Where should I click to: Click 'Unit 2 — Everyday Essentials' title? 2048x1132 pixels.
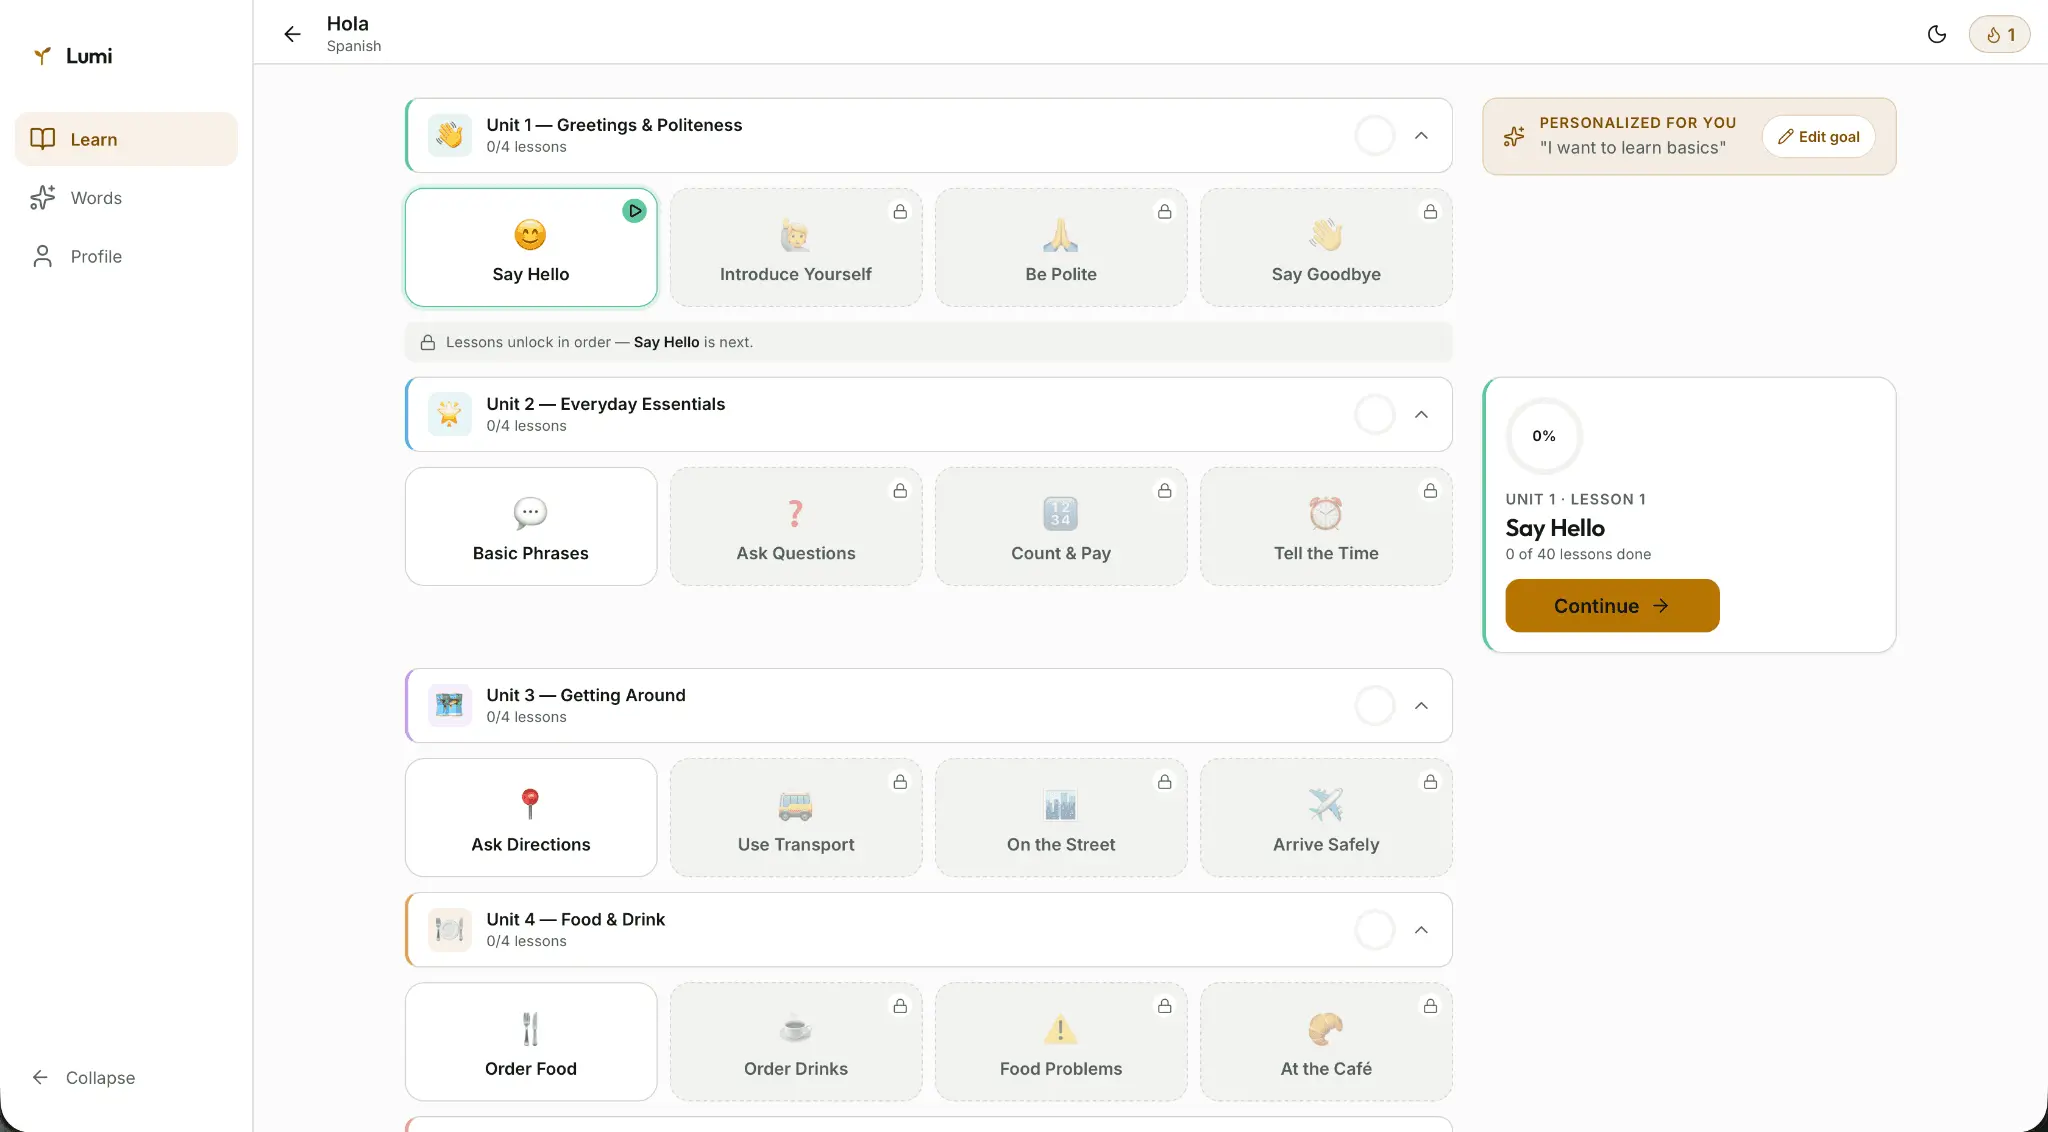pos(606,404)
